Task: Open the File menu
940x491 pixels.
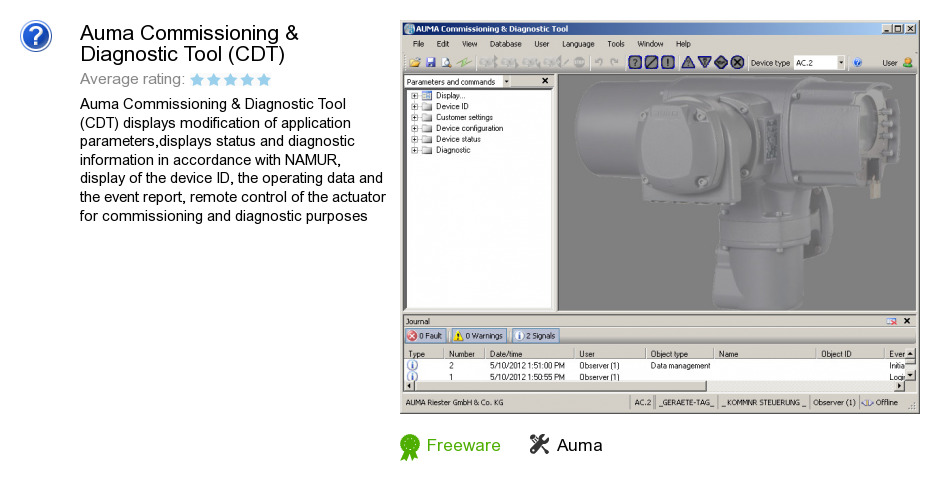Action: [418, 44]
